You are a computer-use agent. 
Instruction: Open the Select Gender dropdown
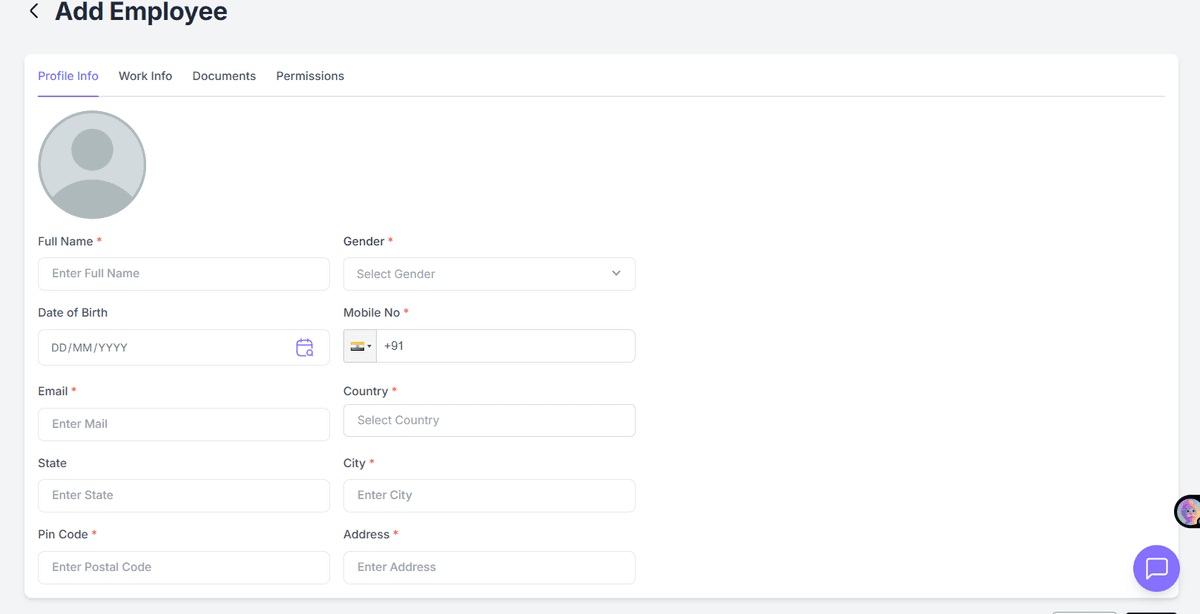point(489,273)
